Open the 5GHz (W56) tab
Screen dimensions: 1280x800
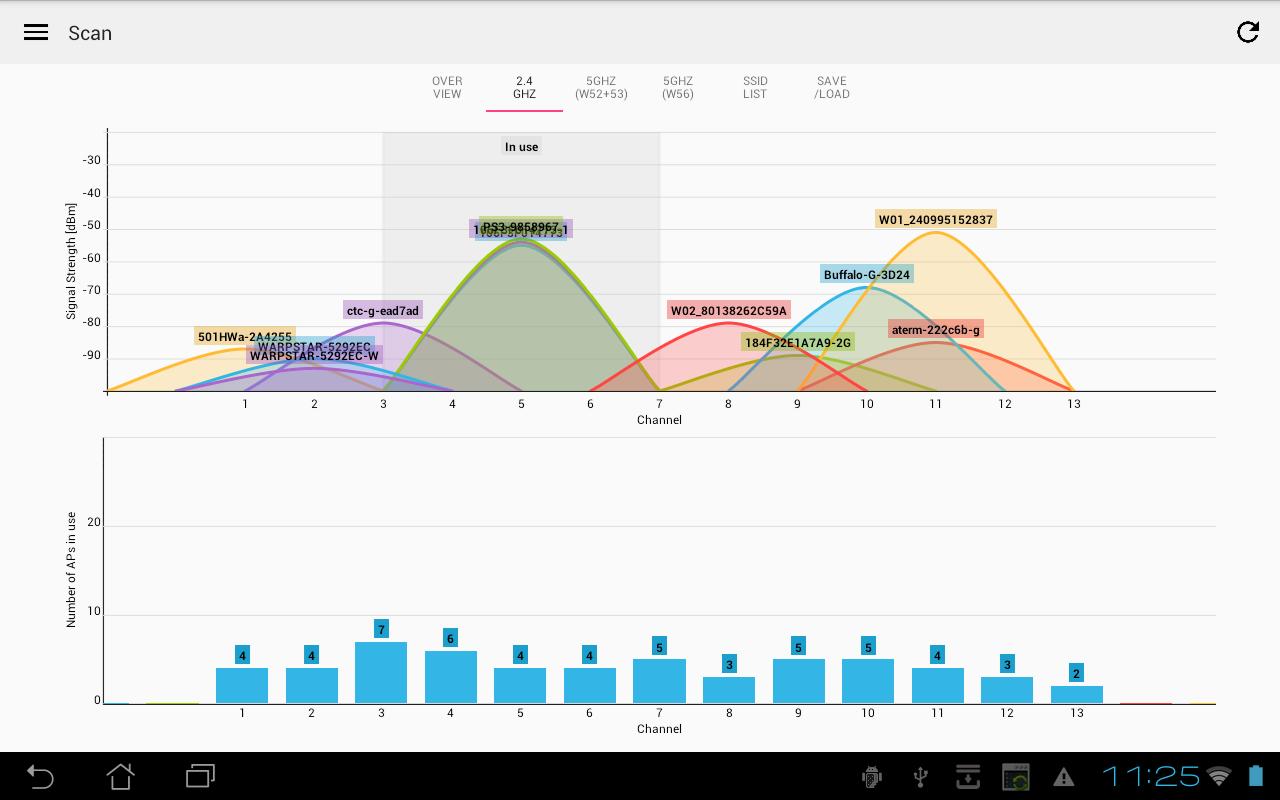(x=678, y=88)
